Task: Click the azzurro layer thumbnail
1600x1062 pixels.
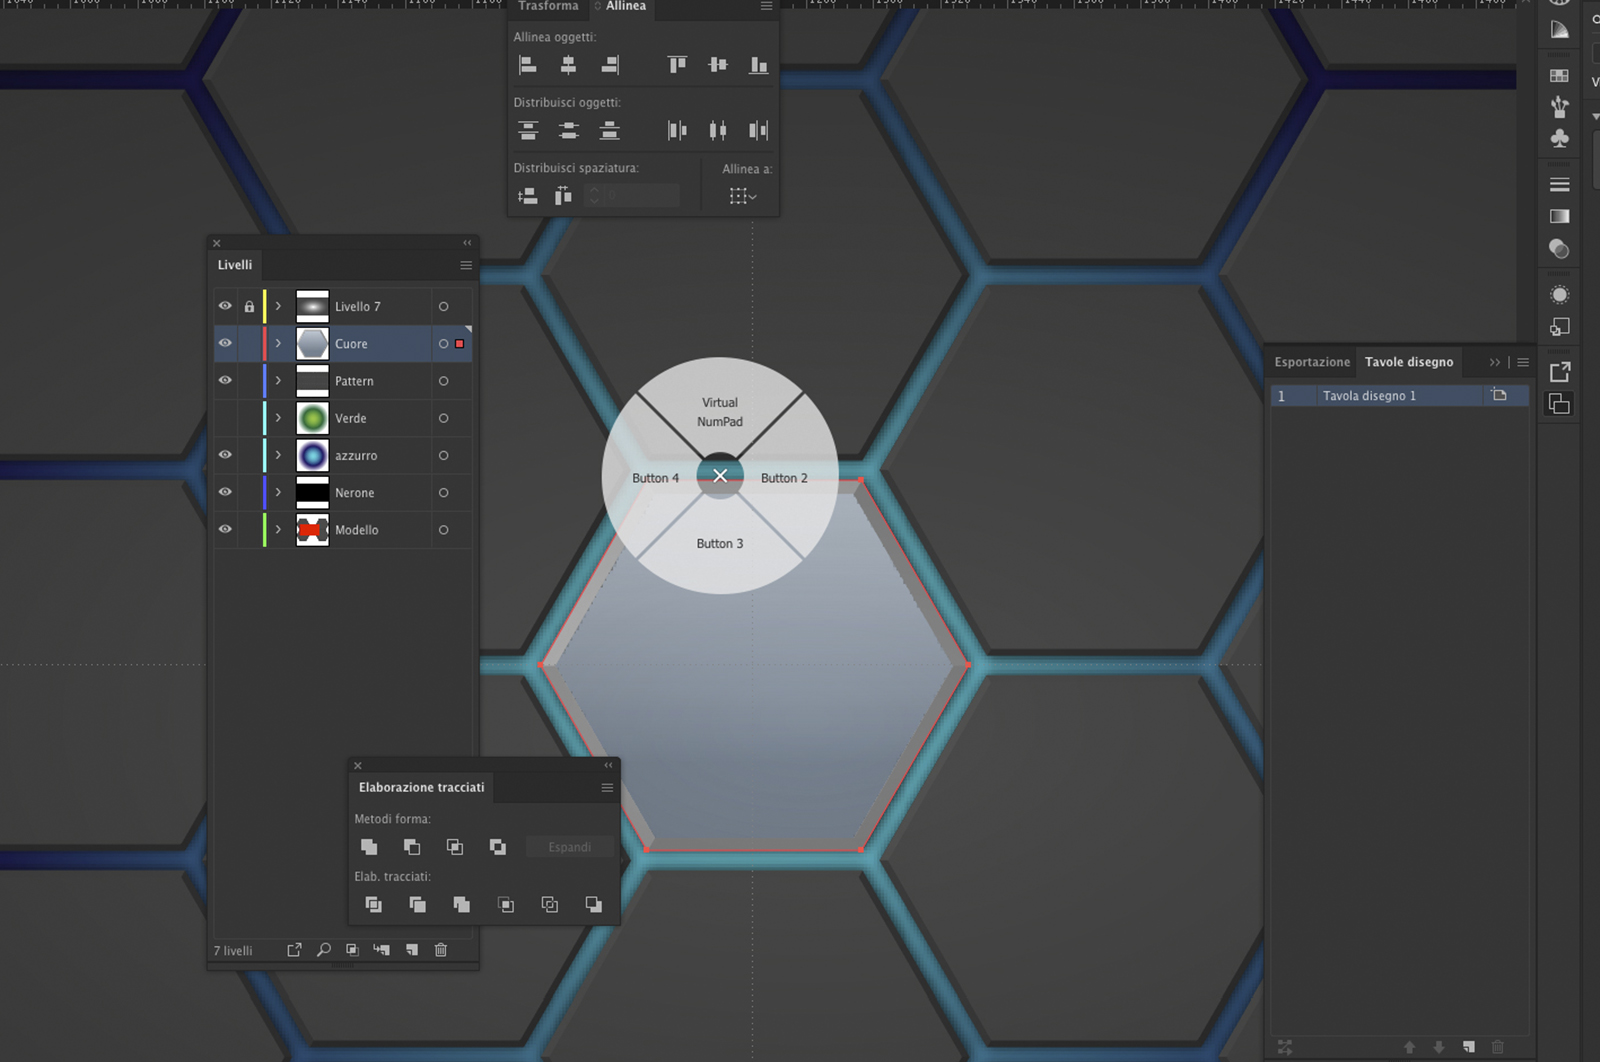Action: 312,455
